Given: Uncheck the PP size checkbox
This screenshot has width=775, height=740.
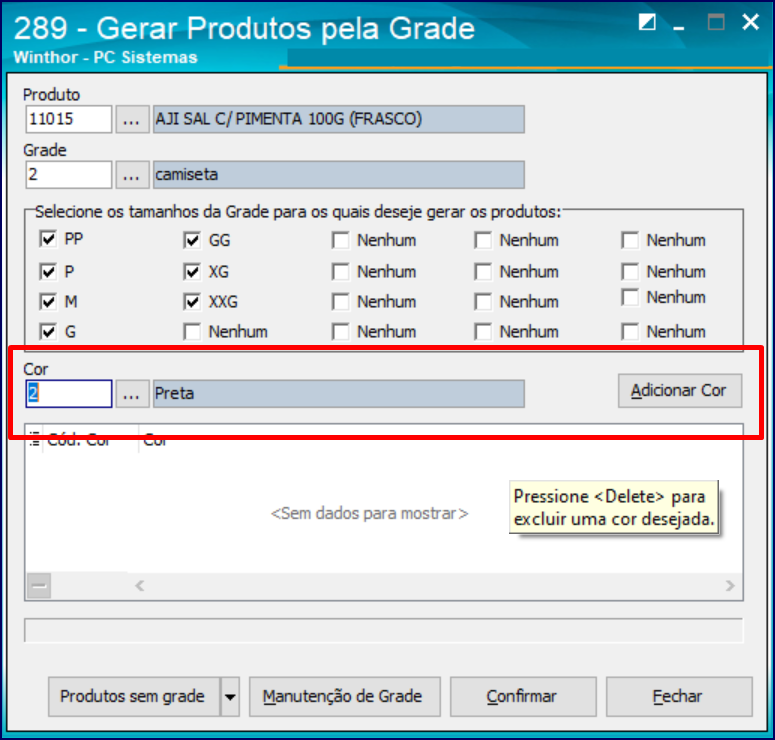Looking at the screenshot, I should pyautogui.click(x=48, y=240).
